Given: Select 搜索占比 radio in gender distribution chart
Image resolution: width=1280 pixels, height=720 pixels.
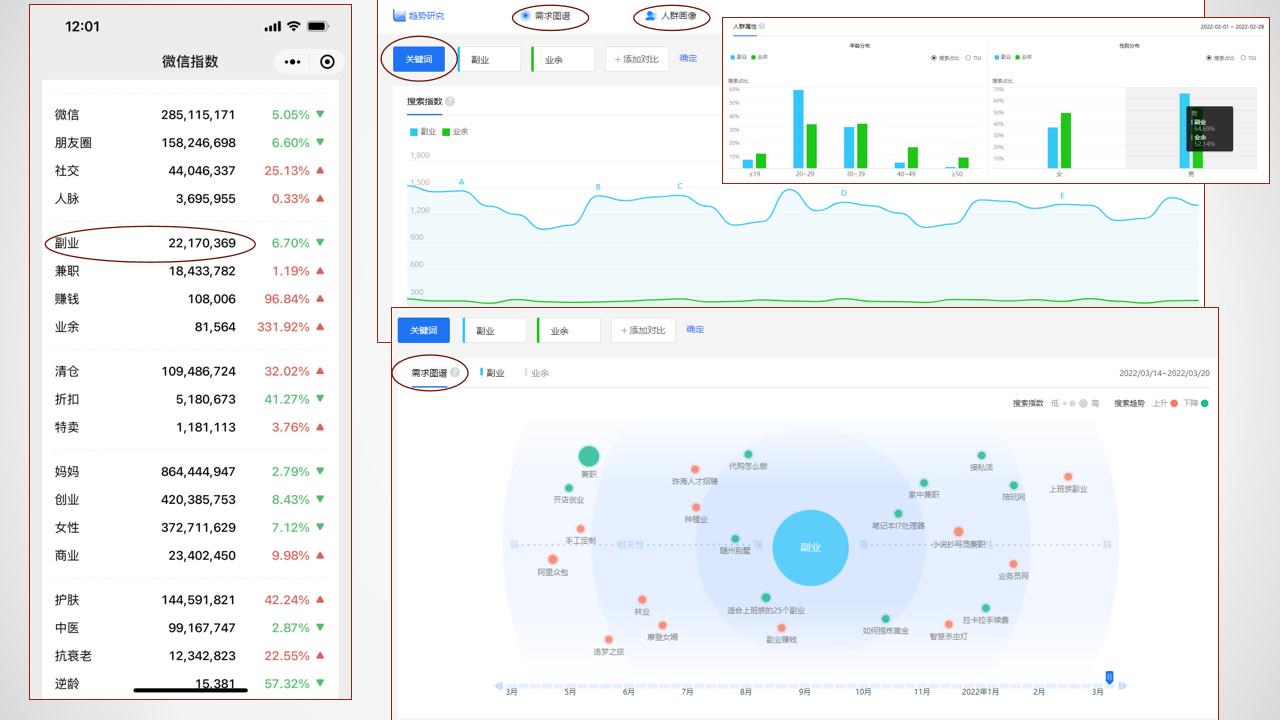Looking at the screenshot, I should pos(1209,58).
